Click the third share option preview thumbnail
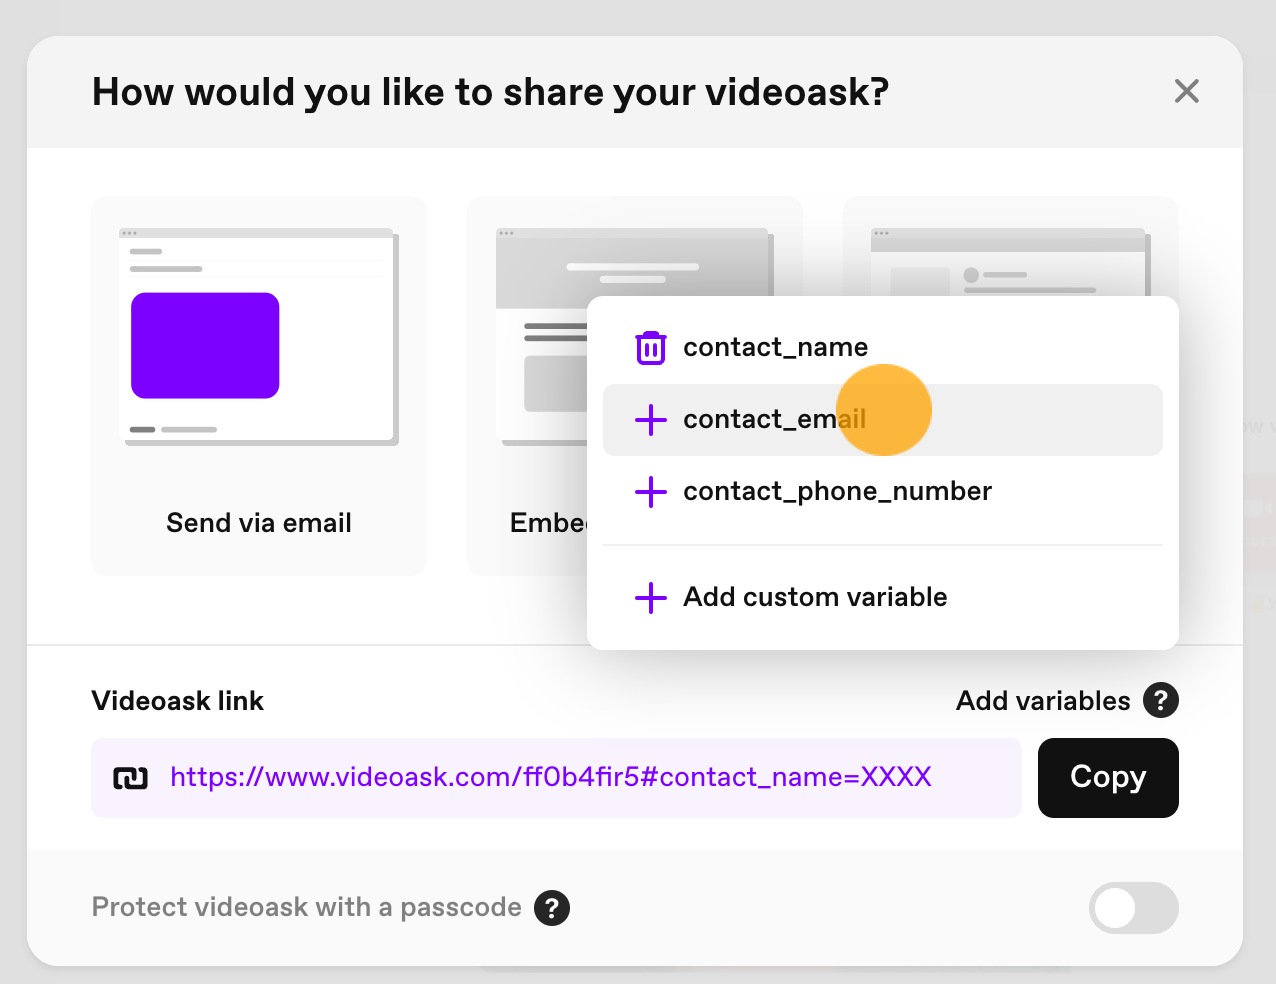 tap(1011, 262)
